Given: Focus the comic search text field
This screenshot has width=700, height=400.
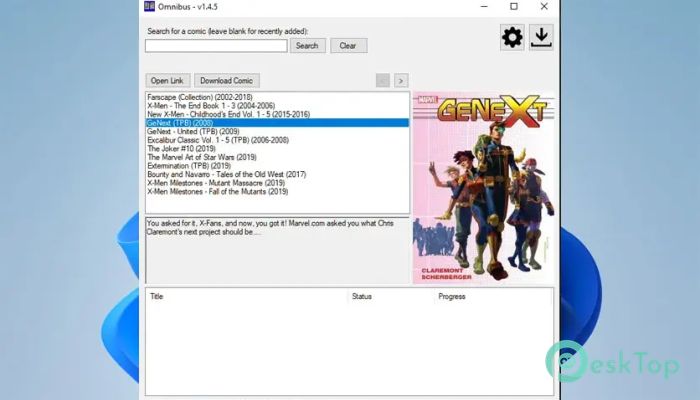Looking at the screenshot, I should pos(216,45).
